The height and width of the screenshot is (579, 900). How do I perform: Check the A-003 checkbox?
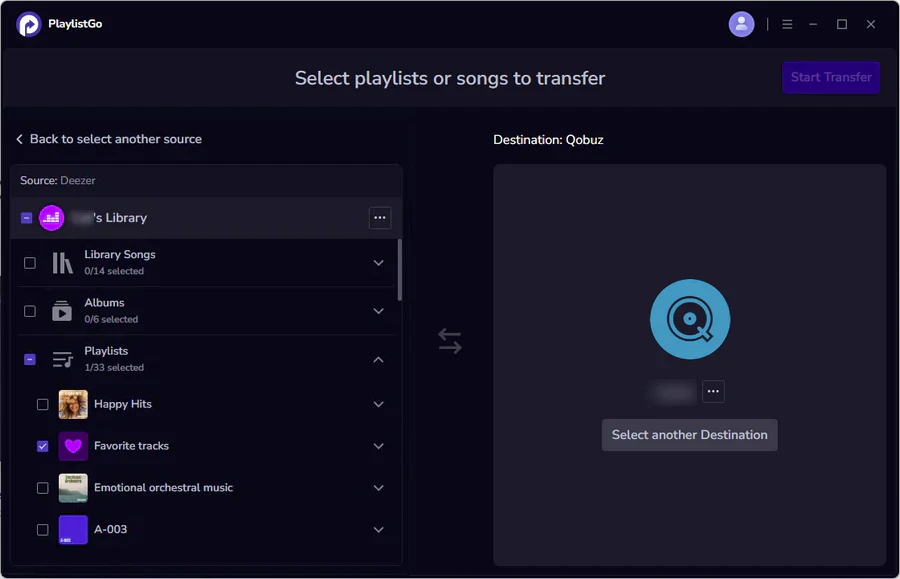pos(42,530)
